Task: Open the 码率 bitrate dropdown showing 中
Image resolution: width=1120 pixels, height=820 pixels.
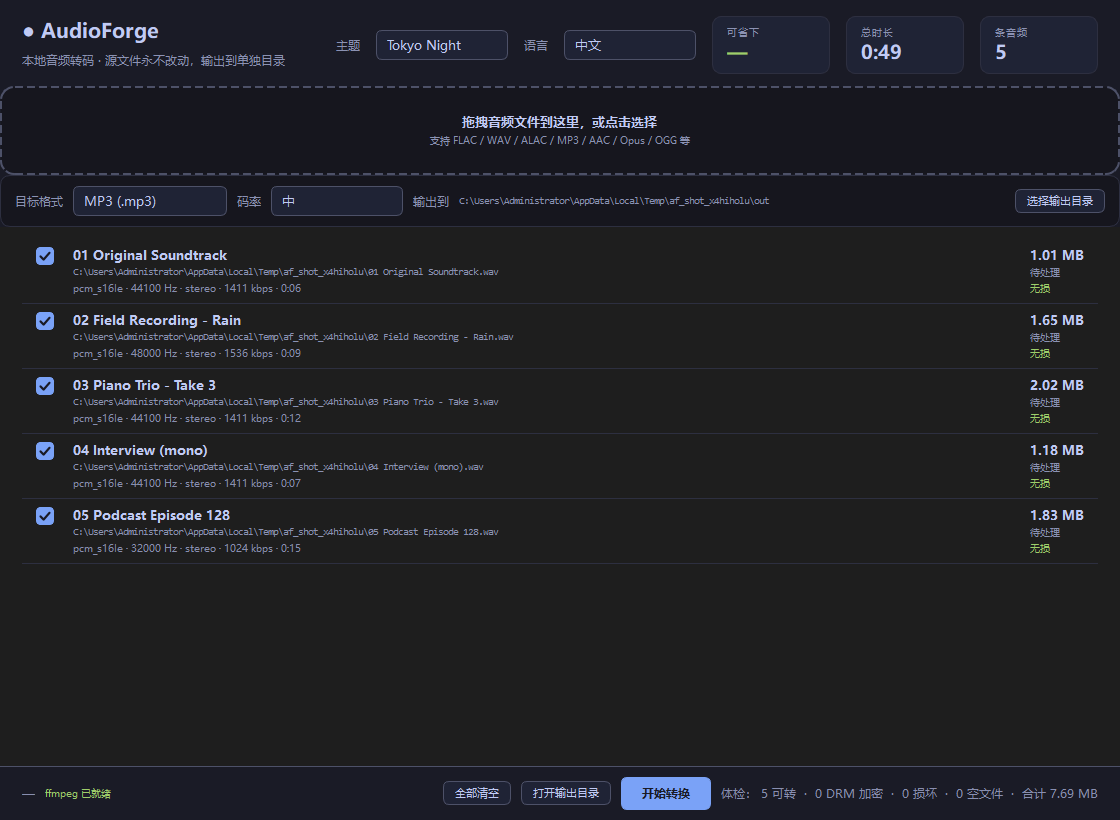Action: pyautogui.click(x=336, y=201)
